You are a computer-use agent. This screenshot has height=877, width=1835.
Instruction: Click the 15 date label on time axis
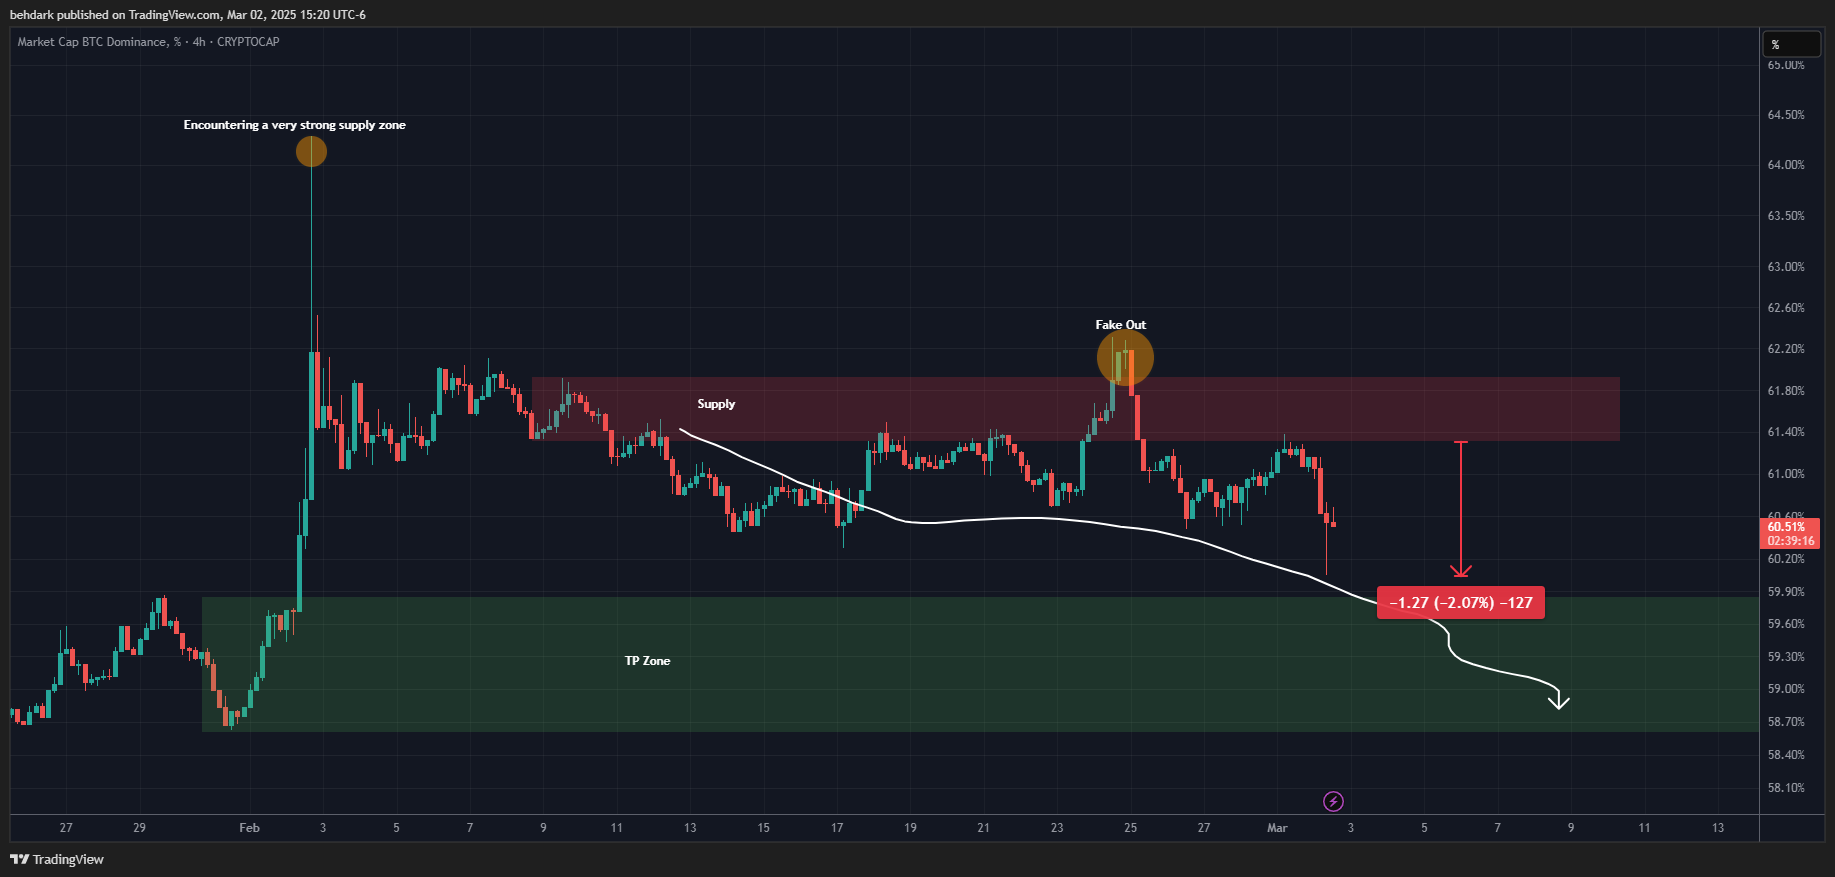coord(764,828)
